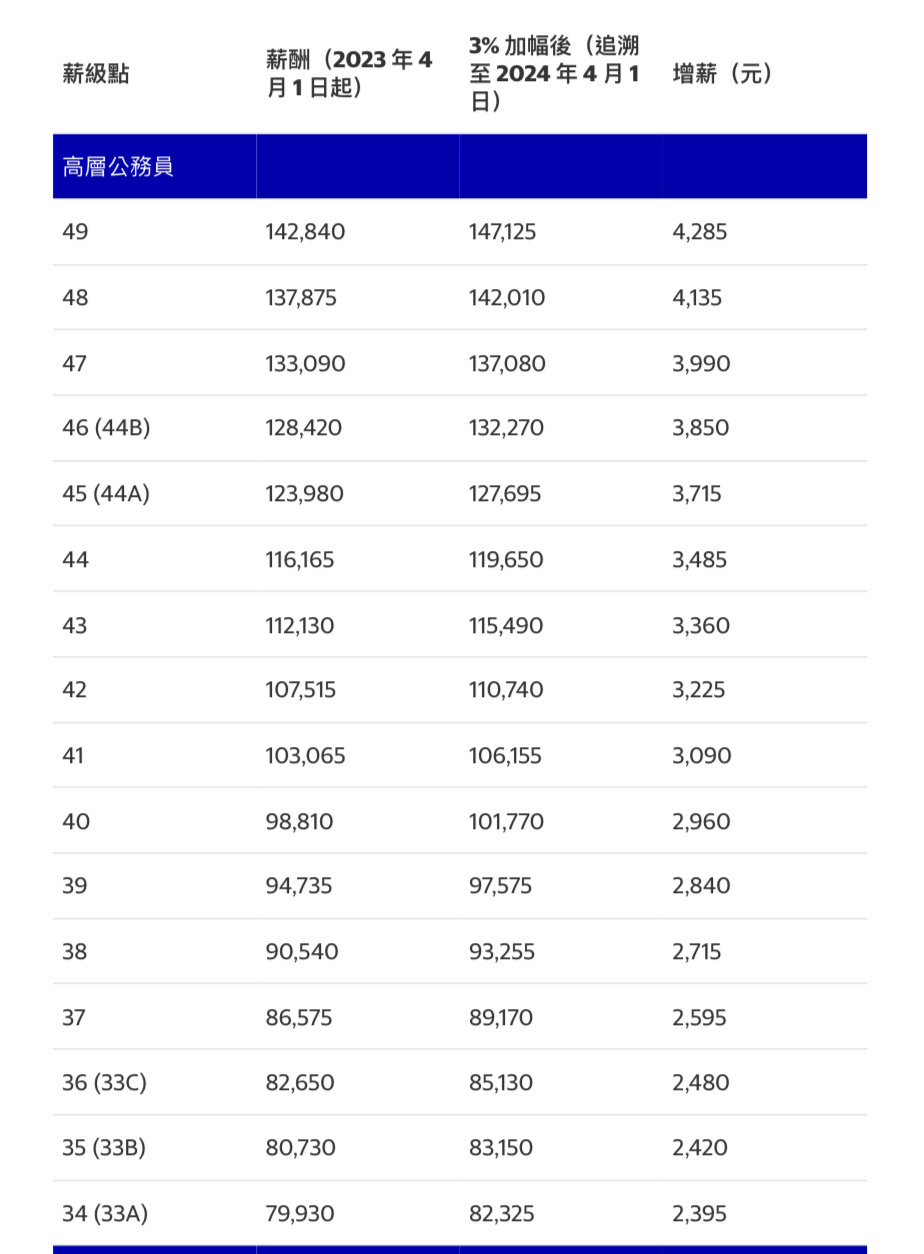Click adjusted salary 93,255
Image resolution: width=924 pixels, height=1254 pixels.
pyautogui.click(x=502, y=952)
